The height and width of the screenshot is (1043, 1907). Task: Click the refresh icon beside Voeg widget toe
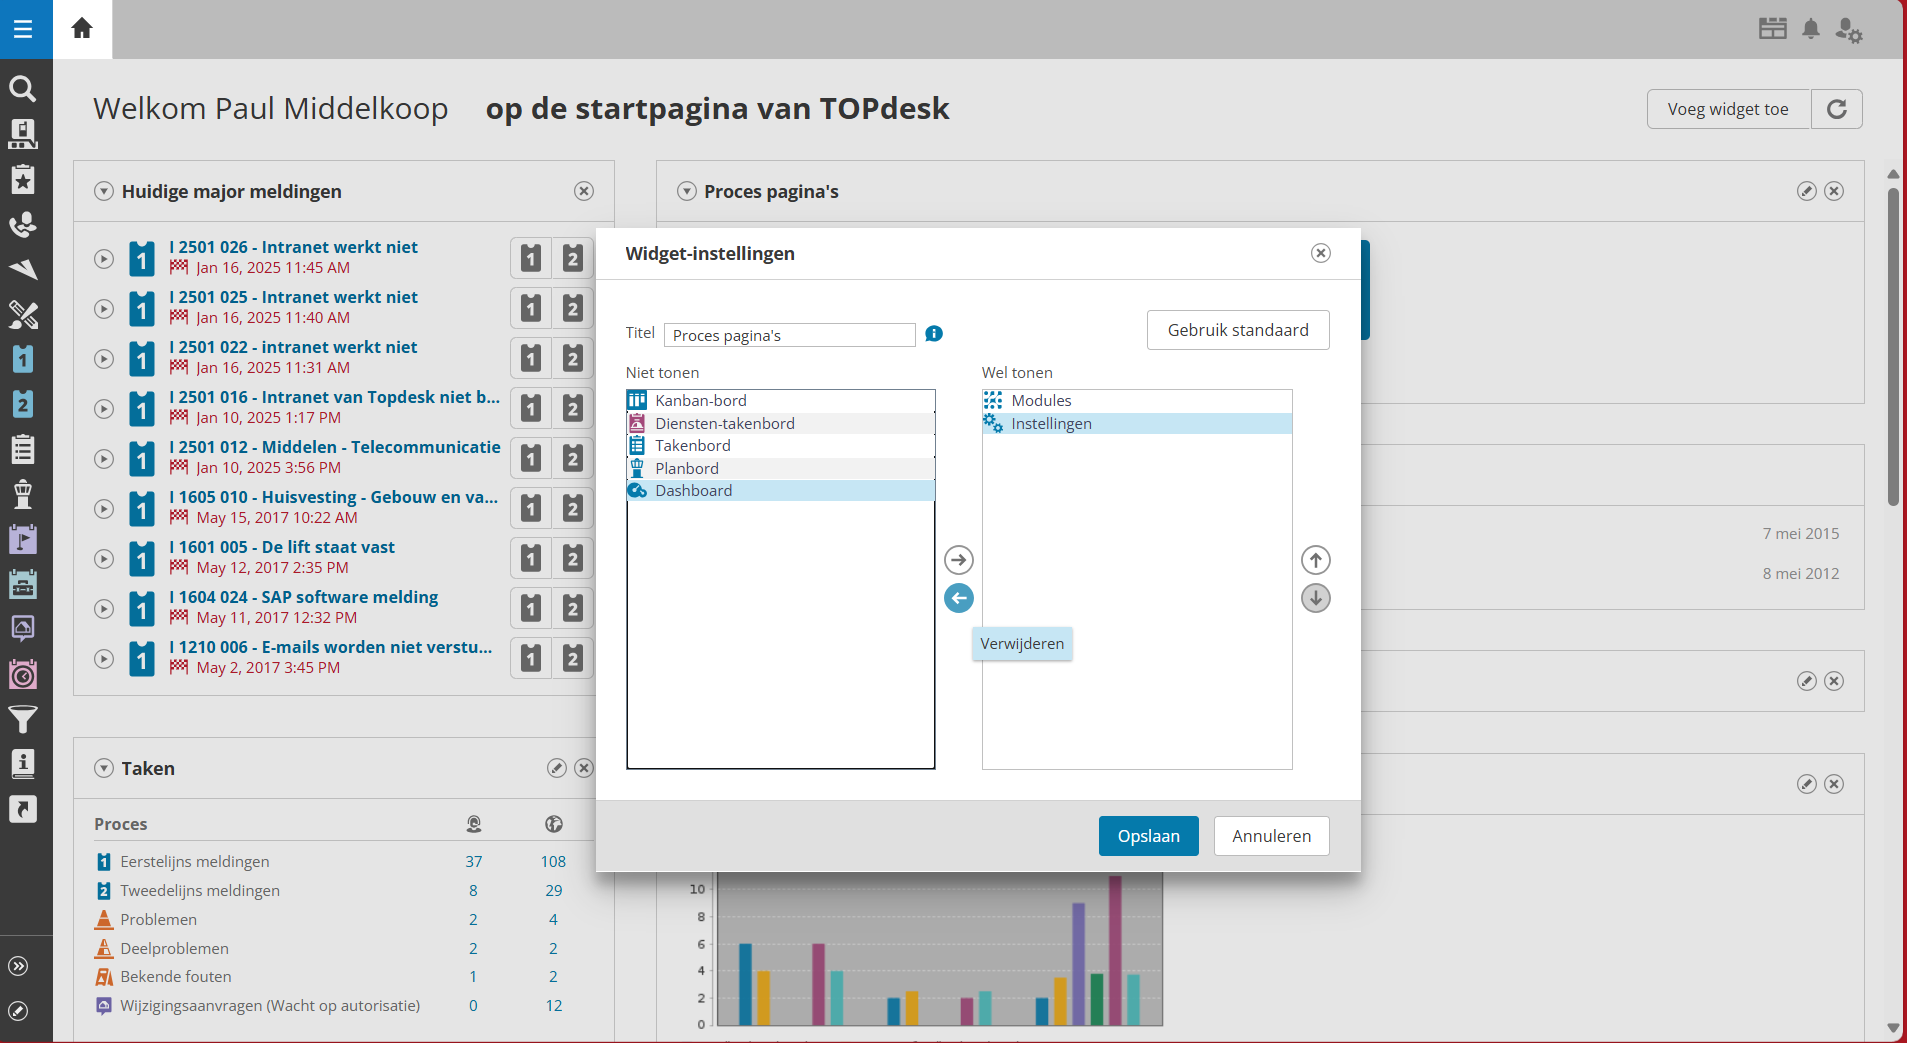(x=1836, y=109)
